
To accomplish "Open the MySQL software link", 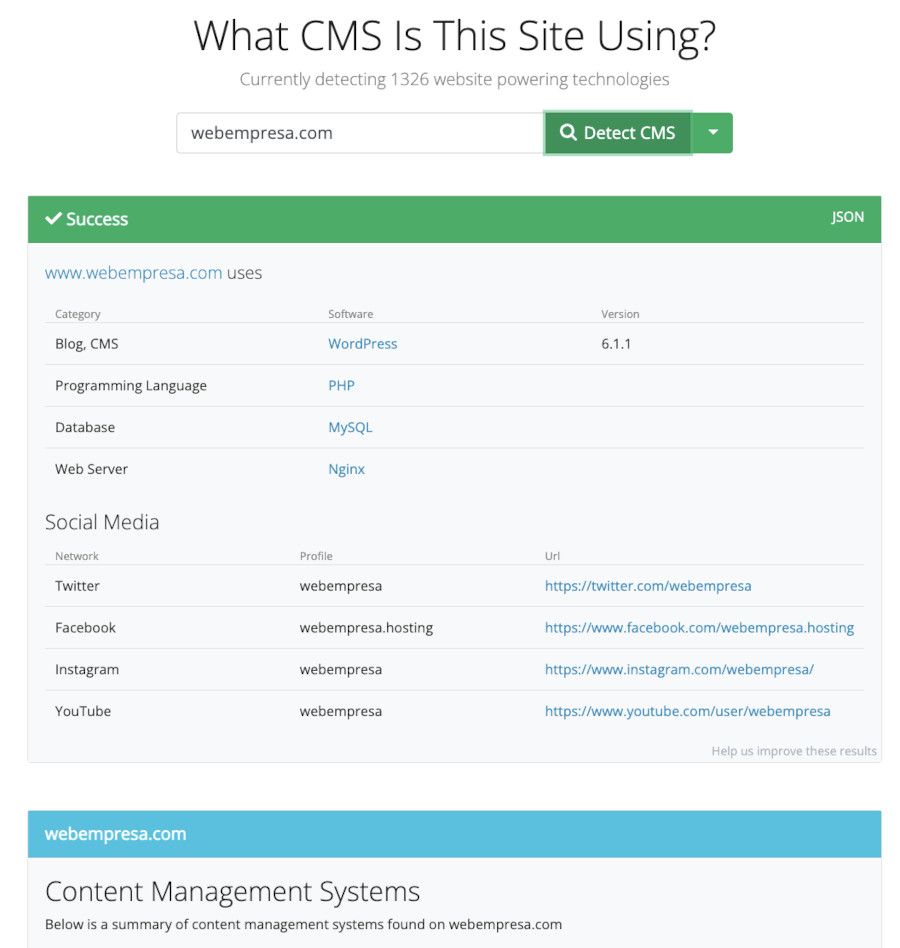I will [350, 427].
